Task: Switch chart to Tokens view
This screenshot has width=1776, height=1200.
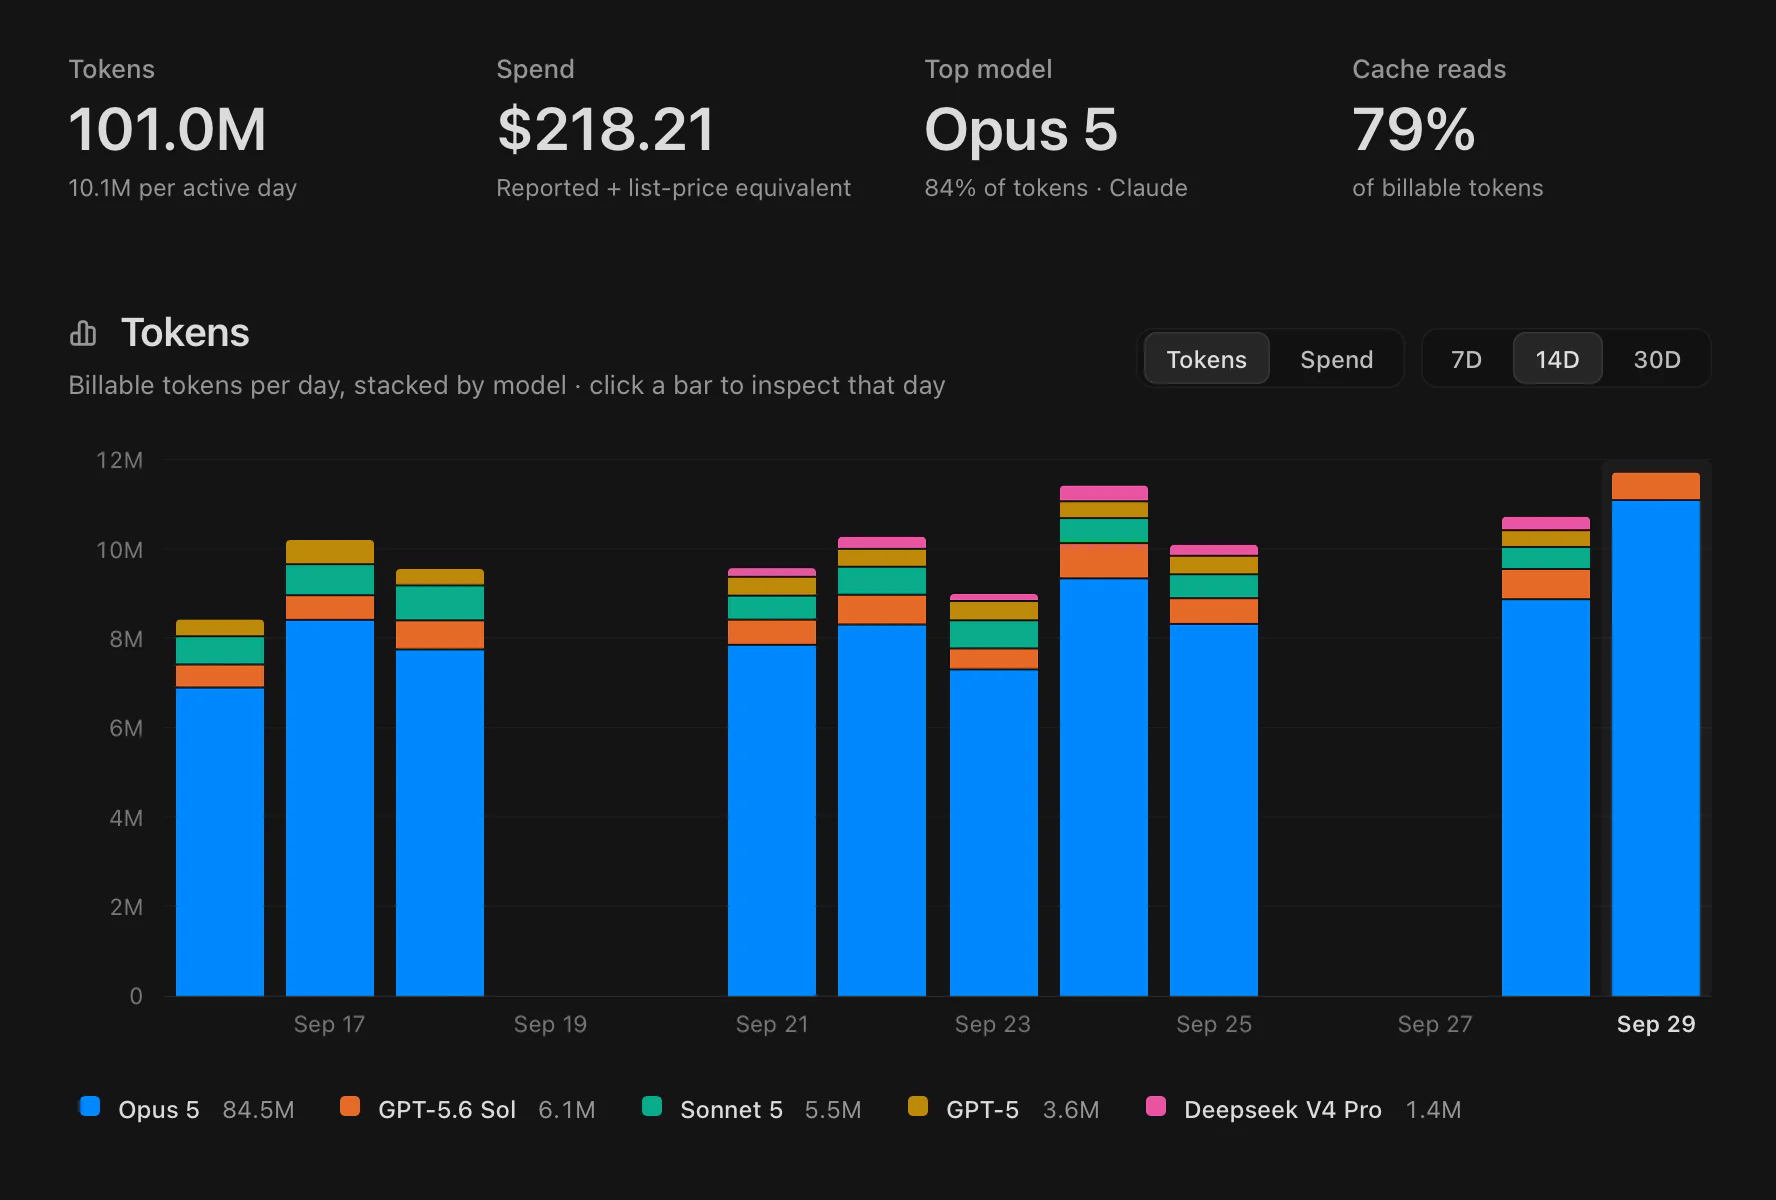Action: pos(1206,359)
